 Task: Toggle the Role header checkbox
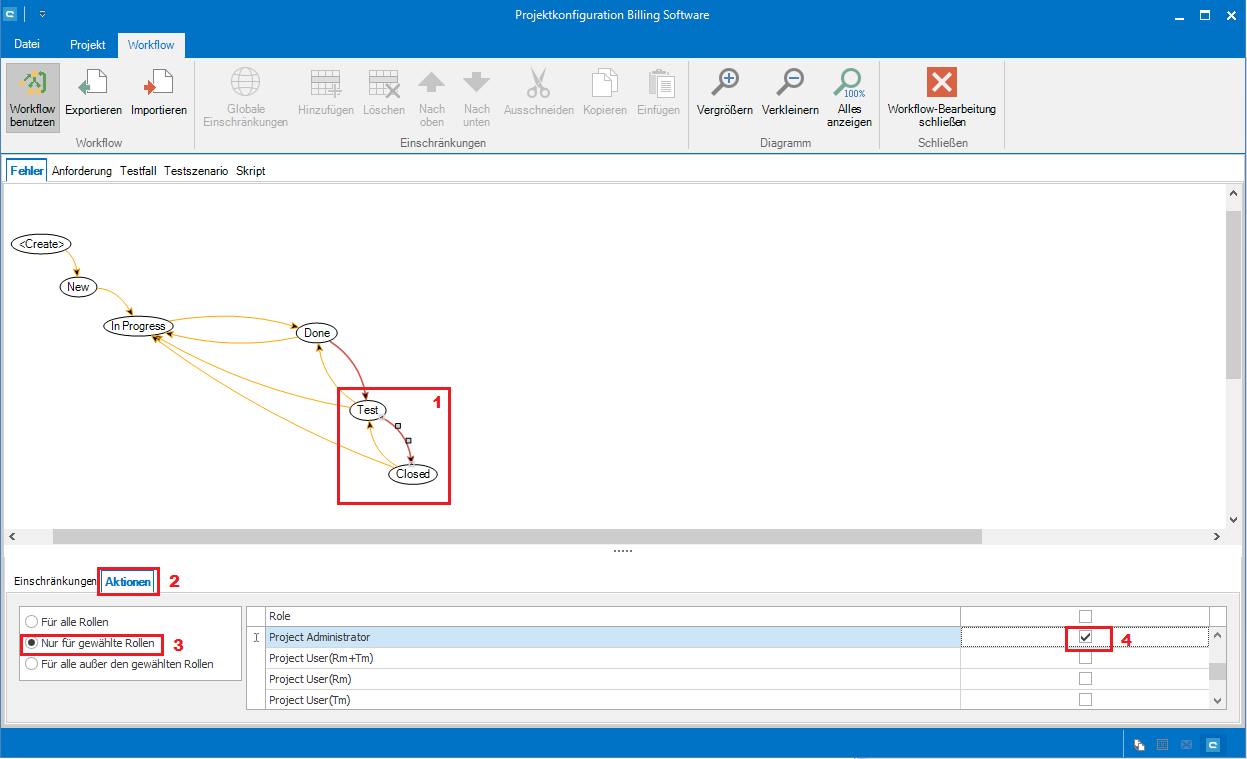tap(1085, 616)
